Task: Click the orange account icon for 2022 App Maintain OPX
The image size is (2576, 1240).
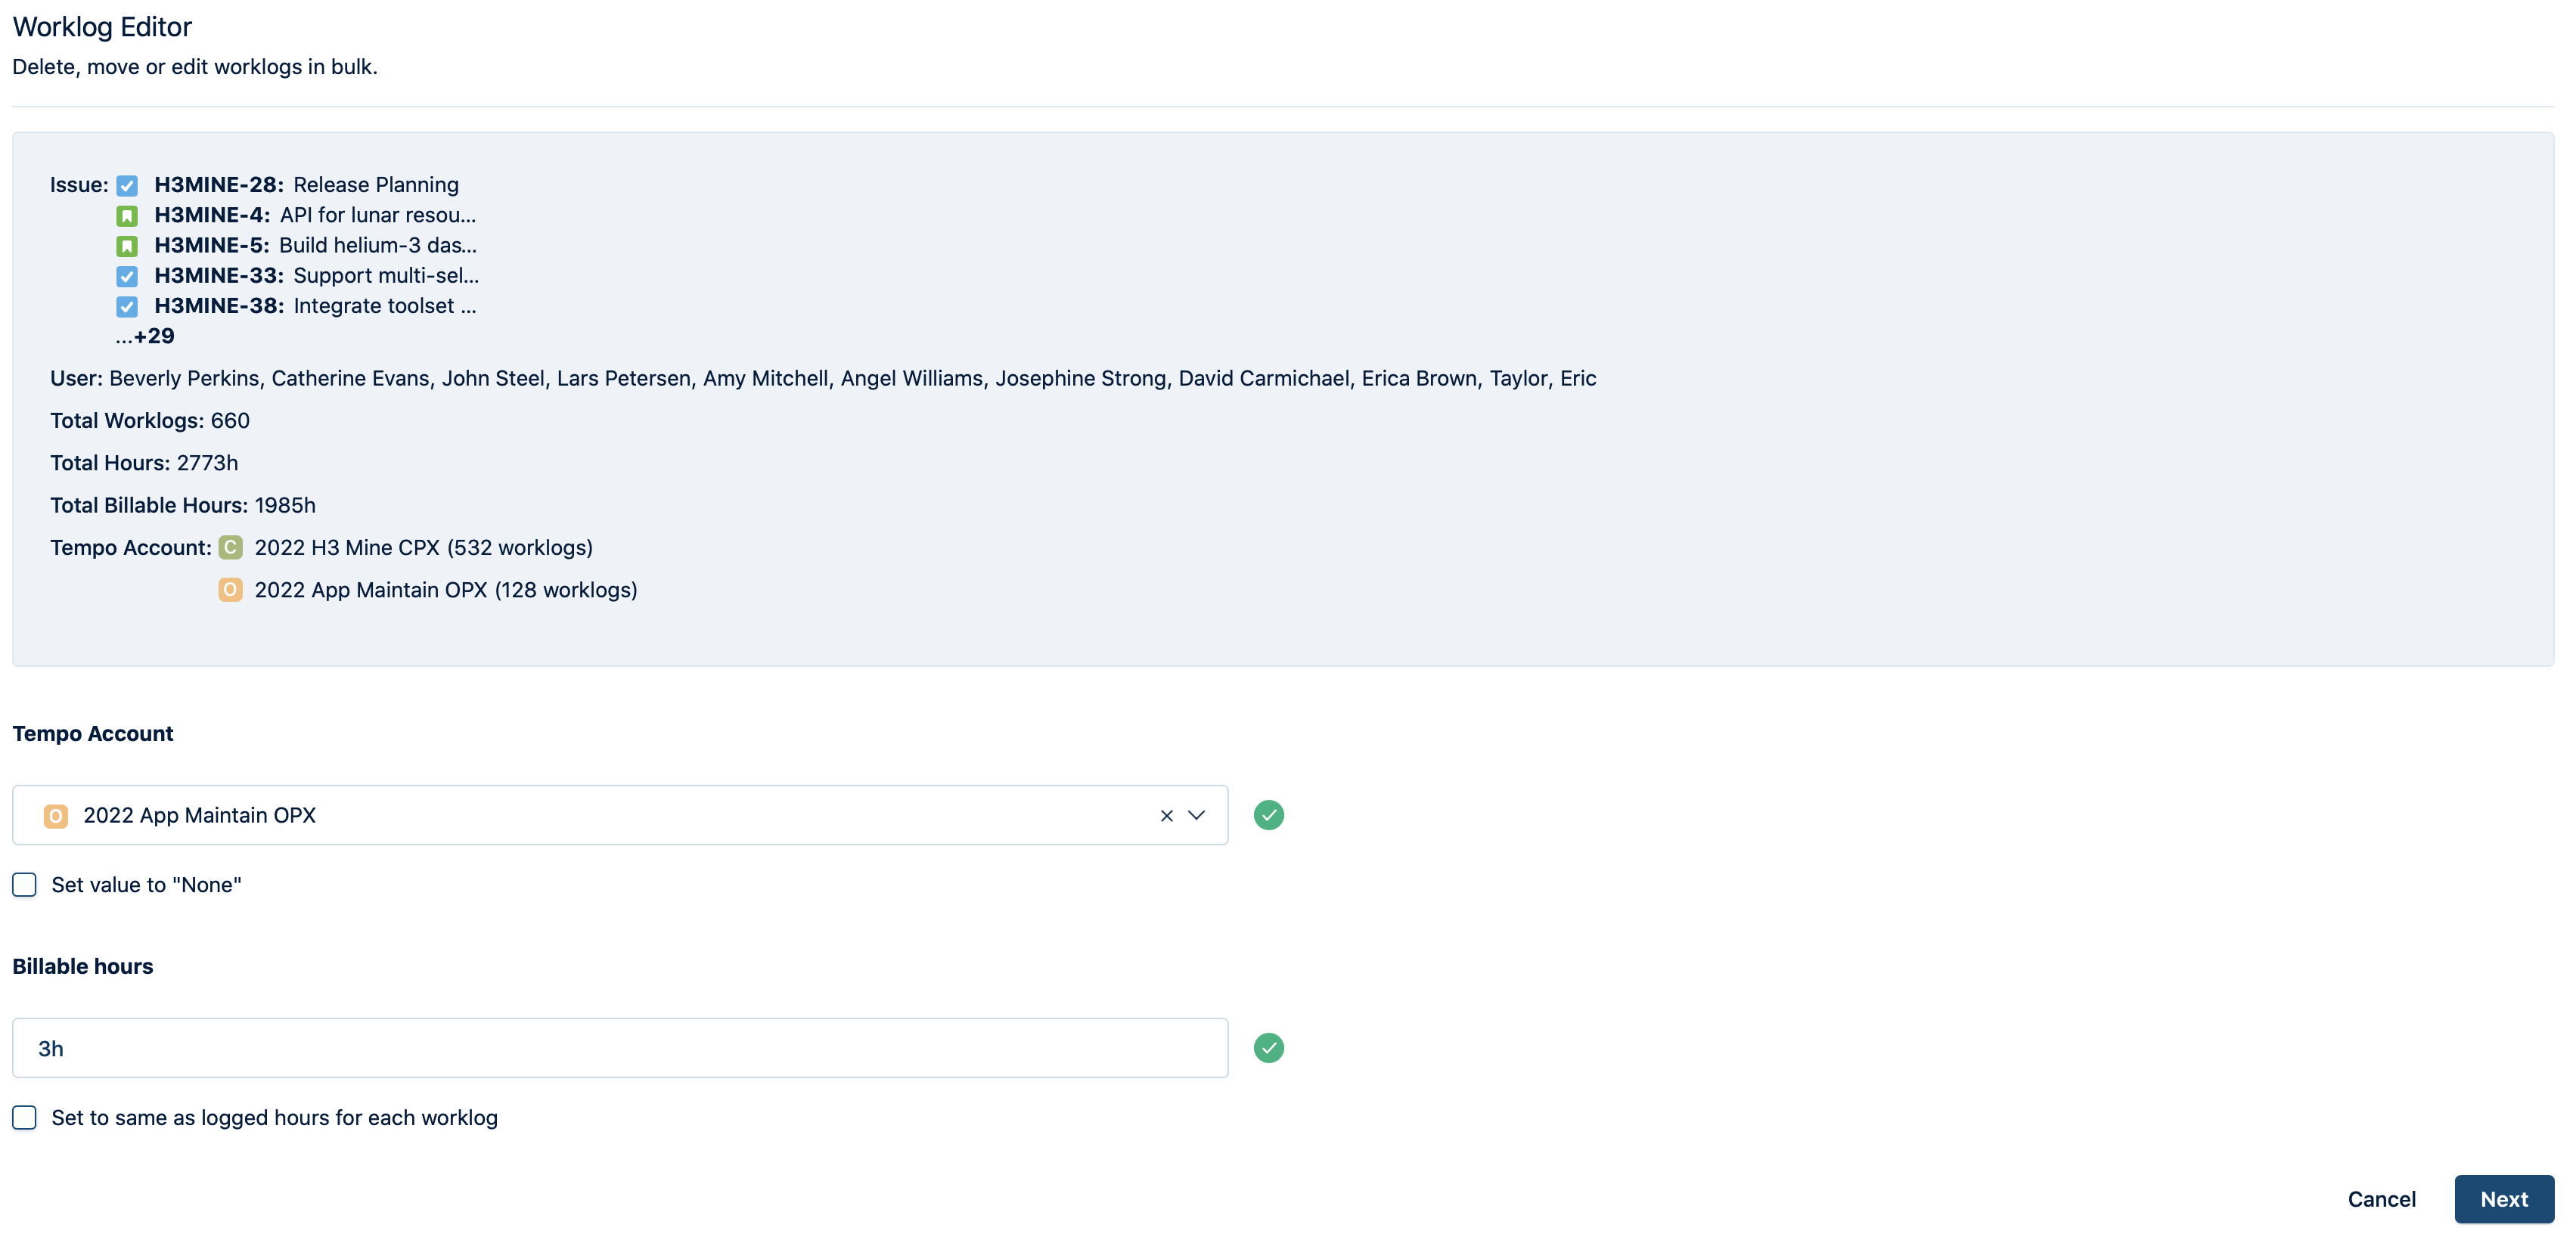Action: coord(230,590)
